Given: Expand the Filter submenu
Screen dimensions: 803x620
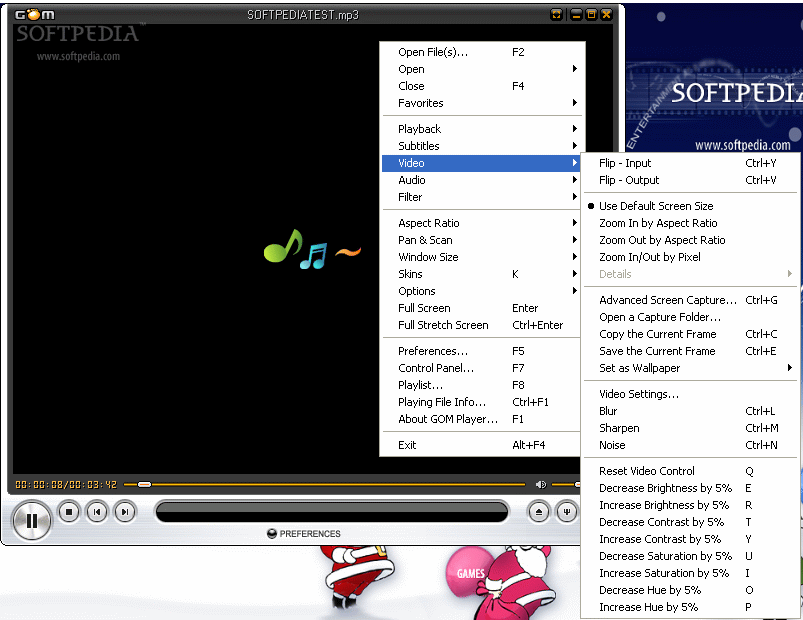Looking at the screenshot, I should coord(481,197).
